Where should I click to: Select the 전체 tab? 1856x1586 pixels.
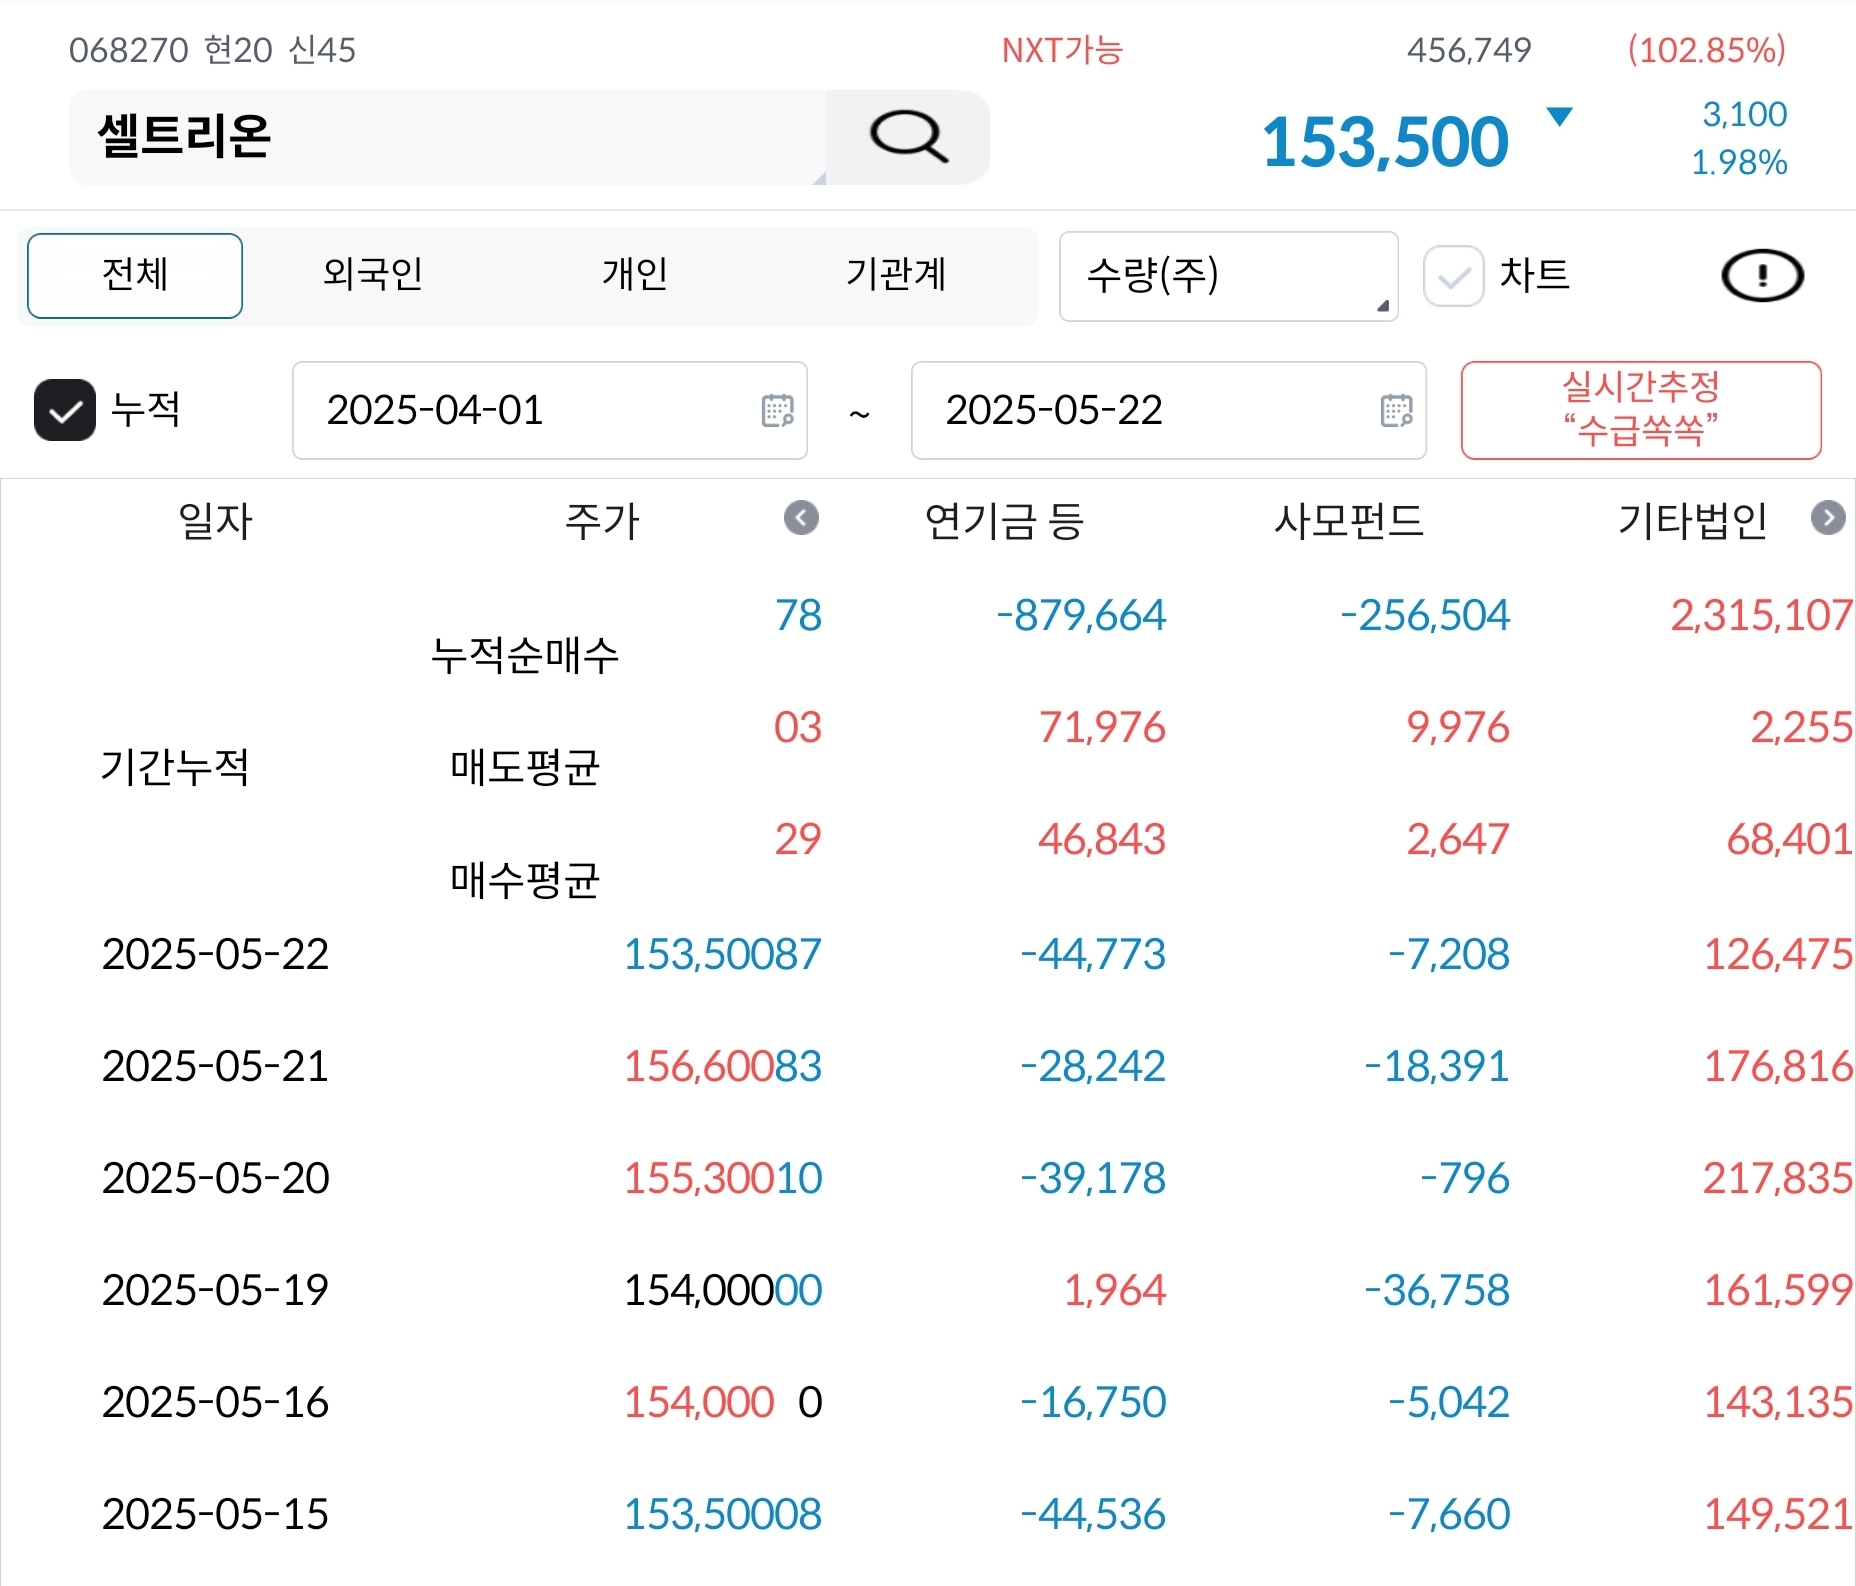135,276
